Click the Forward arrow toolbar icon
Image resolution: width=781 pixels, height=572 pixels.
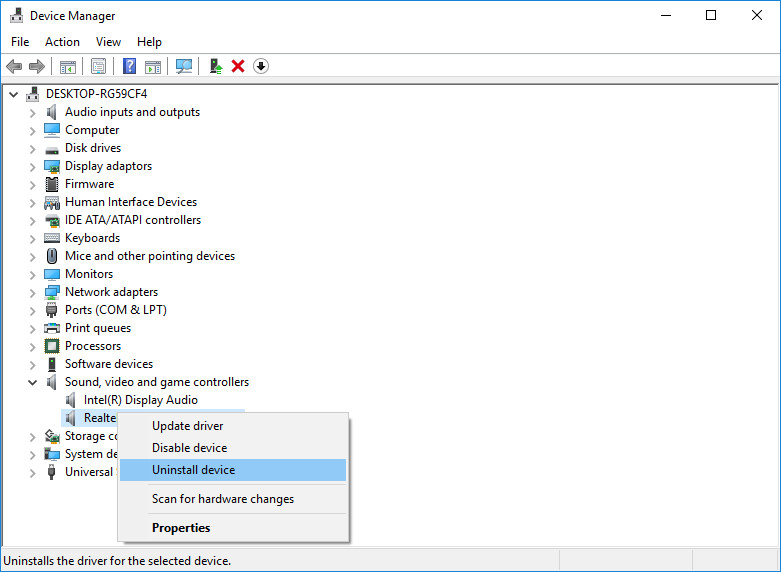37,66
